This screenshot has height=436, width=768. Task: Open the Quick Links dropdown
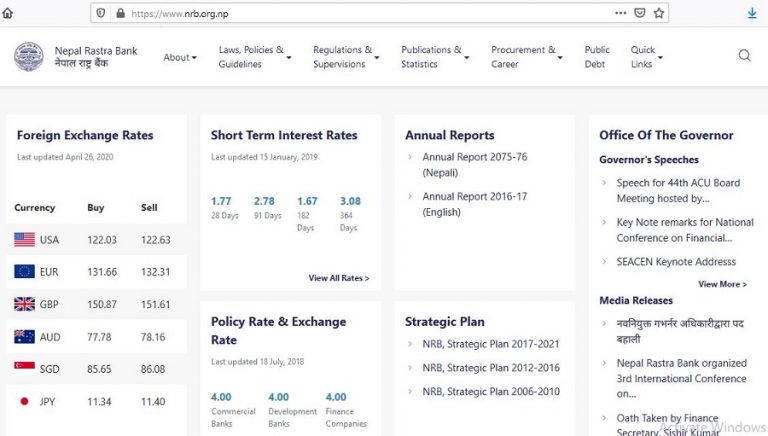[646, 57]
